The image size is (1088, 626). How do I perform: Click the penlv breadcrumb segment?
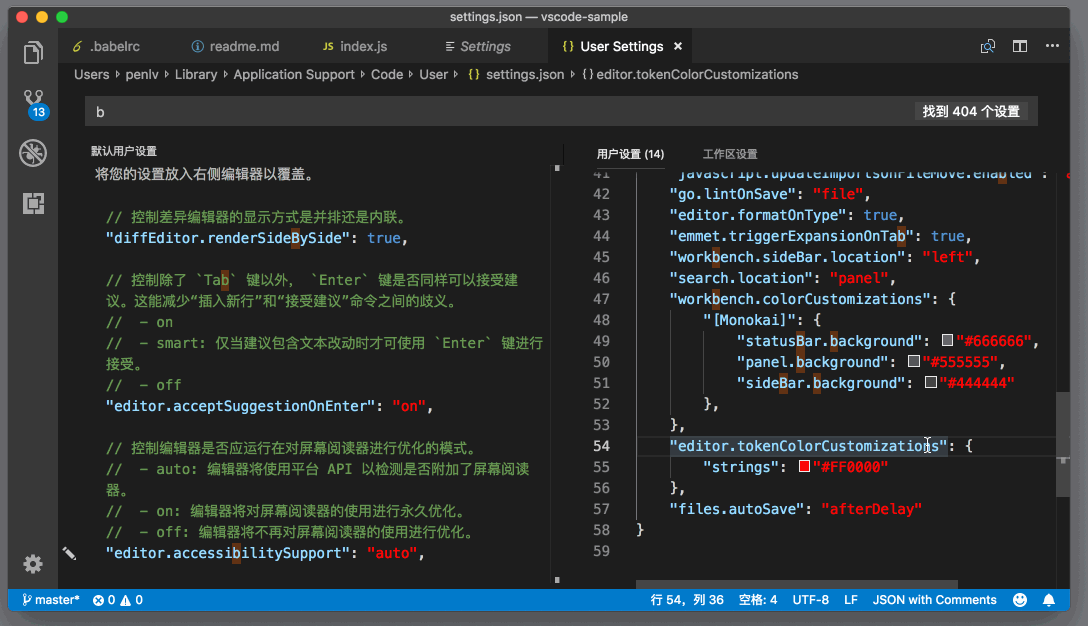(x=142, y=74)
